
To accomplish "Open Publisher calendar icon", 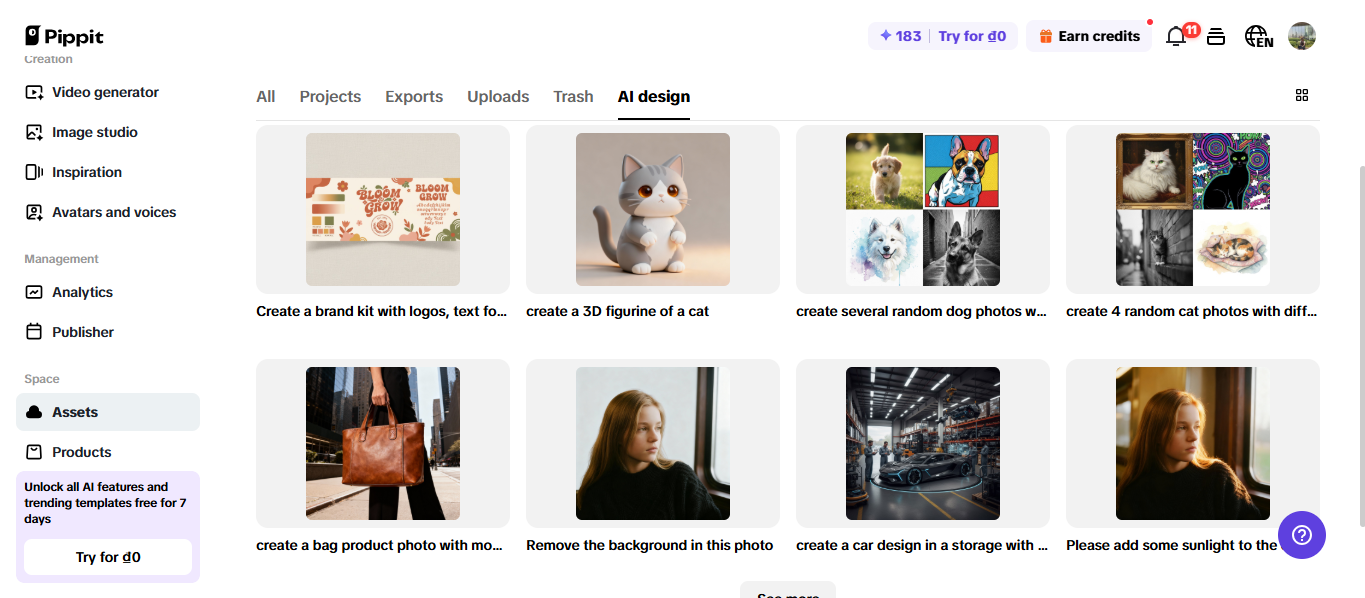I will tap(34, 332).
